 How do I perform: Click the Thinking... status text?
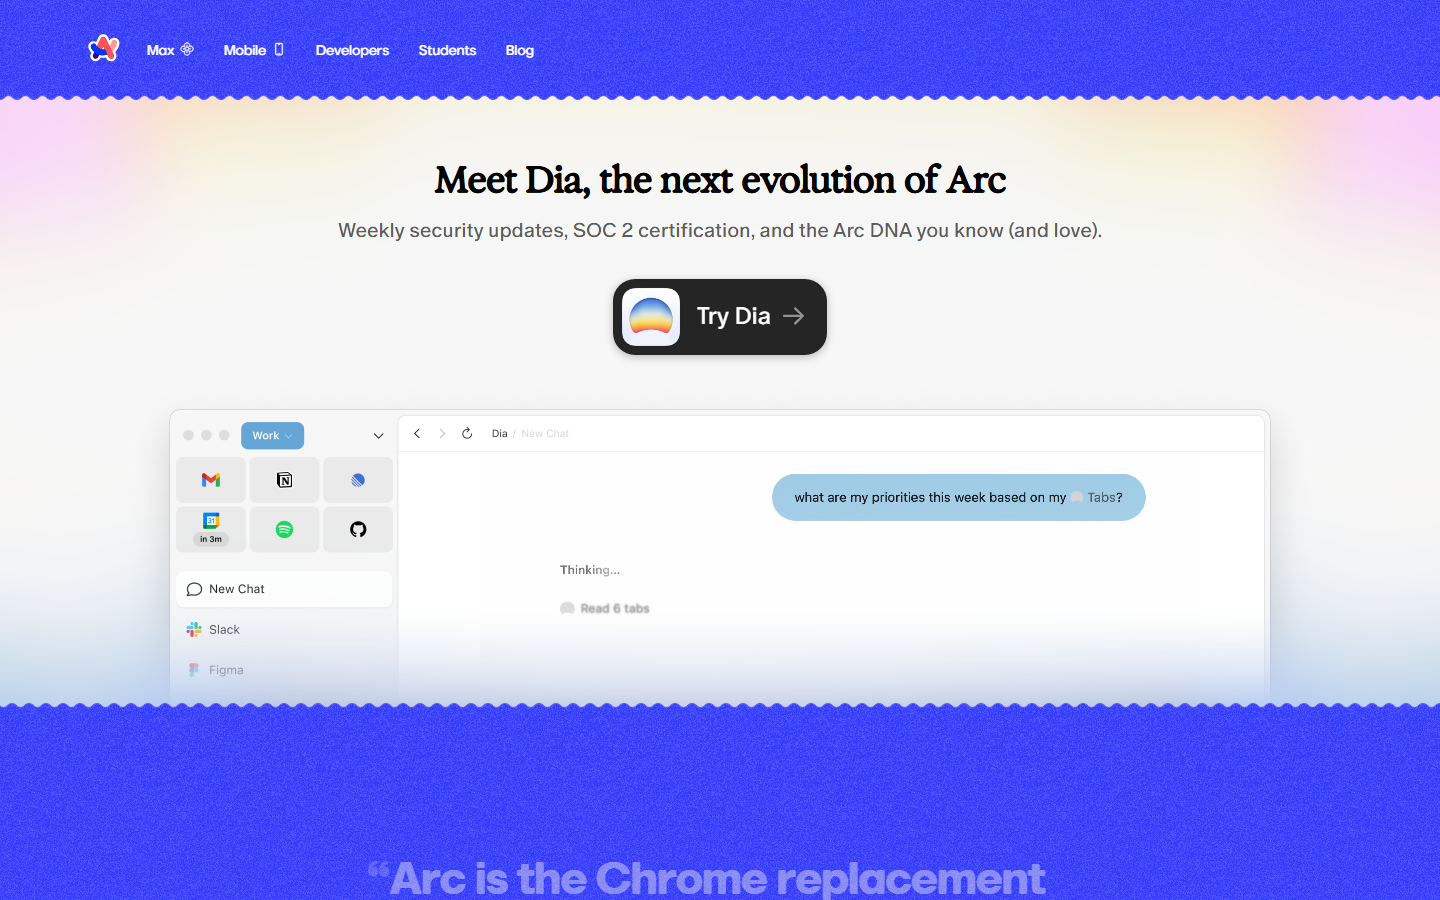click(590, 570)
